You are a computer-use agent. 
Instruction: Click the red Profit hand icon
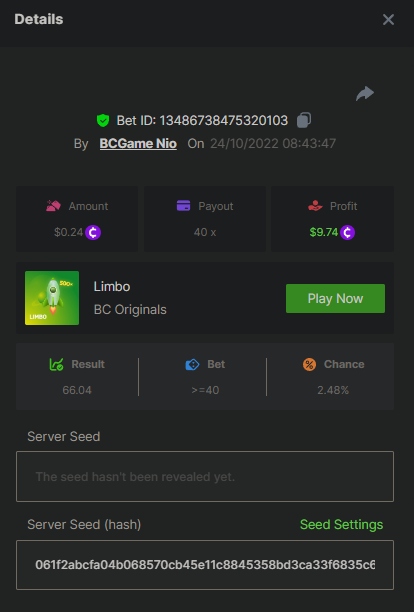pos(315,206)
